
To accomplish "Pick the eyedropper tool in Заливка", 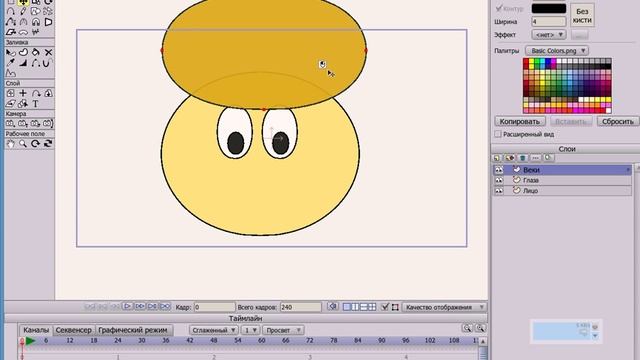I will (x=11, y=63).
